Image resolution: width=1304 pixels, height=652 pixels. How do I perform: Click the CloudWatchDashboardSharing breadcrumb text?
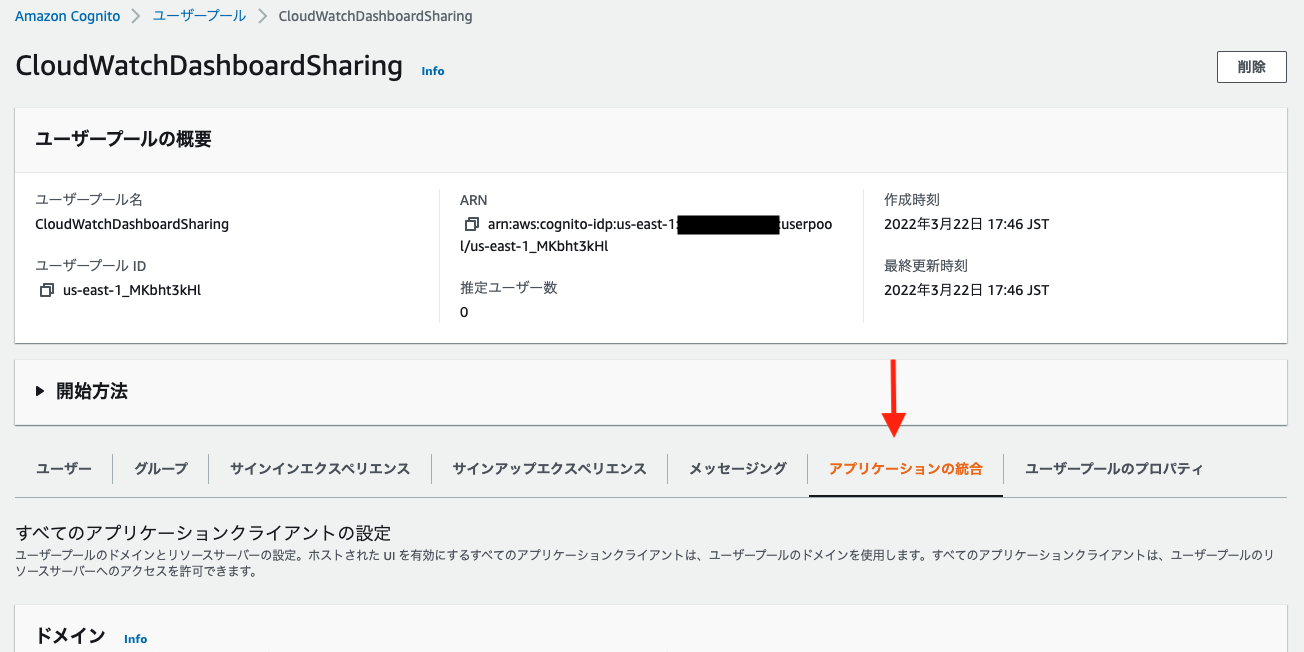coord(375,16)
